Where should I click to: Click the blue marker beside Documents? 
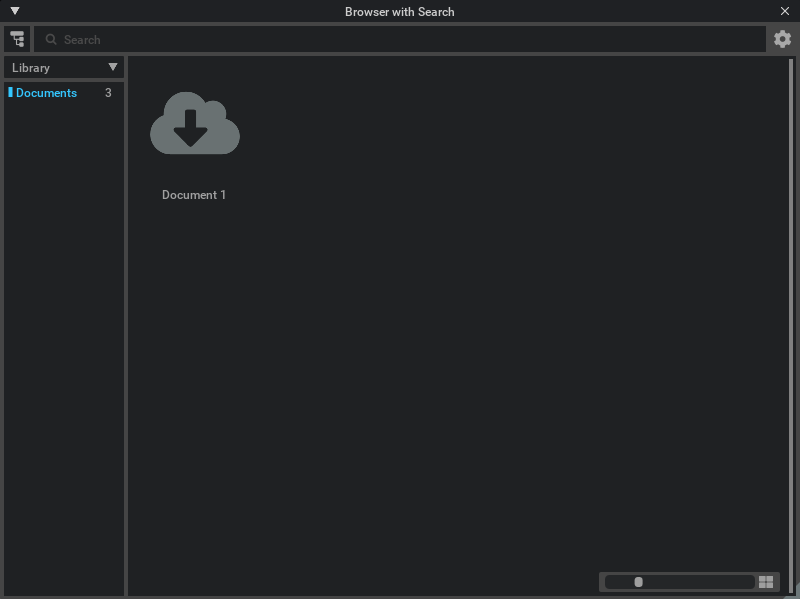pyautogui.click(x=8, y=92)
